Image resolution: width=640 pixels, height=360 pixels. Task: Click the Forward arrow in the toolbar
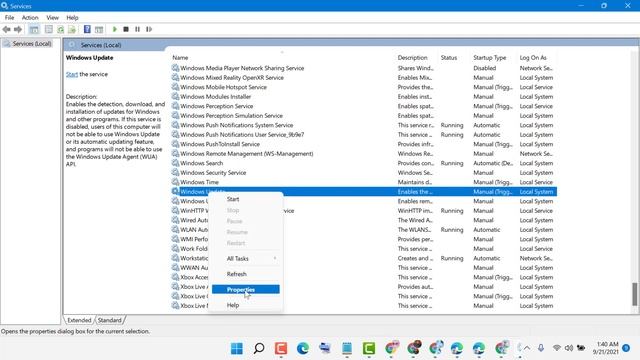pyautogui.click(x=18, y=29)
